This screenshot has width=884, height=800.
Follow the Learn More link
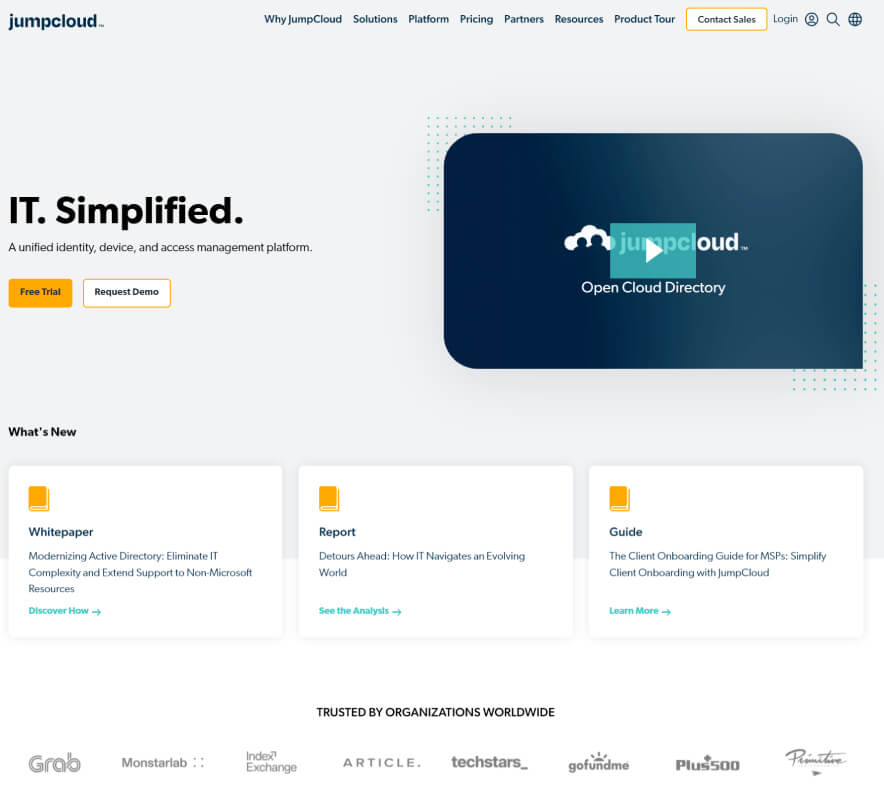[x=640, y=611]
